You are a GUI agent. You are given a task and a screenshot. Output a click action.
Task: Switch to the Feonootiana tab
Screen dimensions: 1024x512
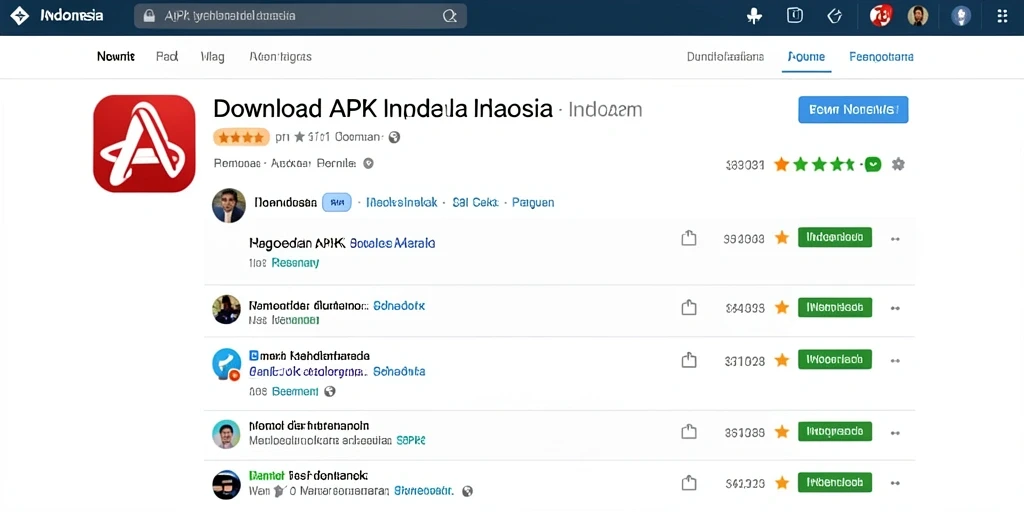pos(881,57)
